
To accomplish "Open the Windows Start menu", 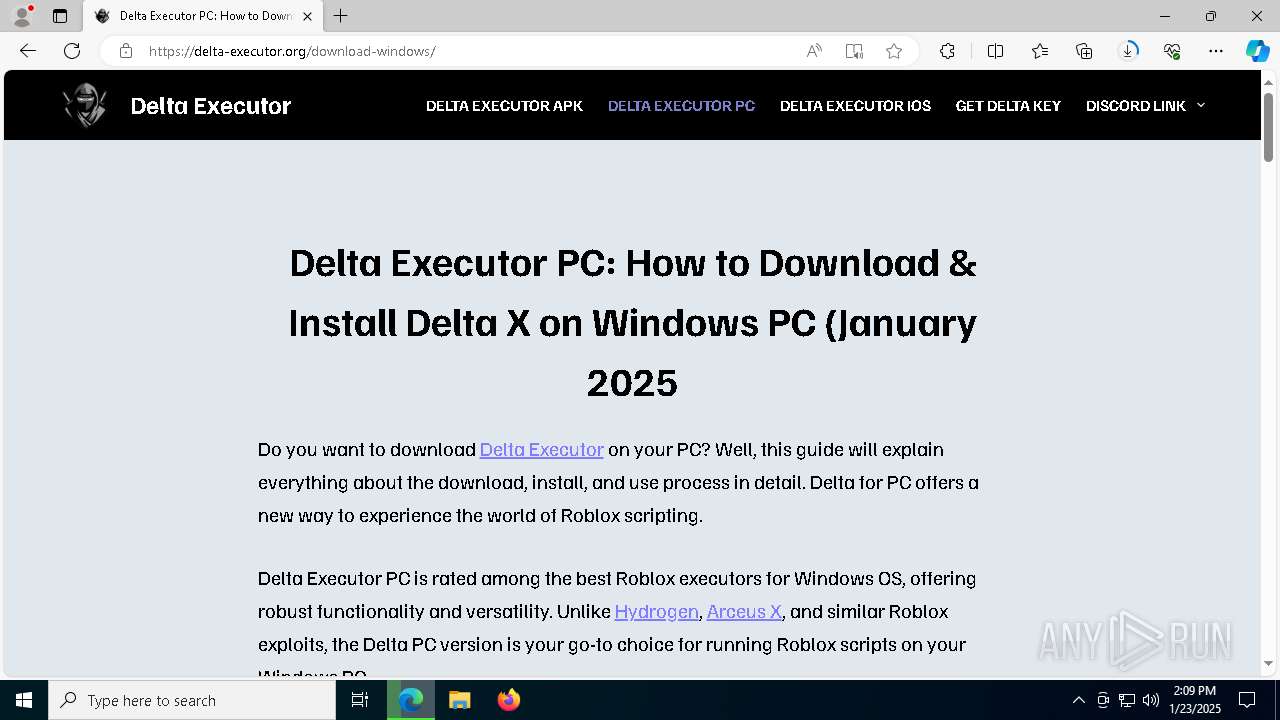I will coord(24,700).
